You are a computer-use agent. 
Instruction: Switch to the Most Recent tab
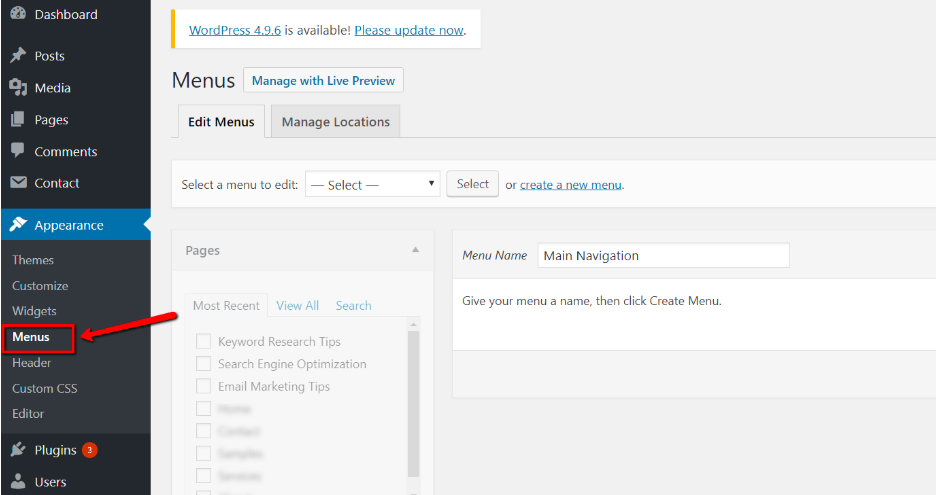[226, 306]
